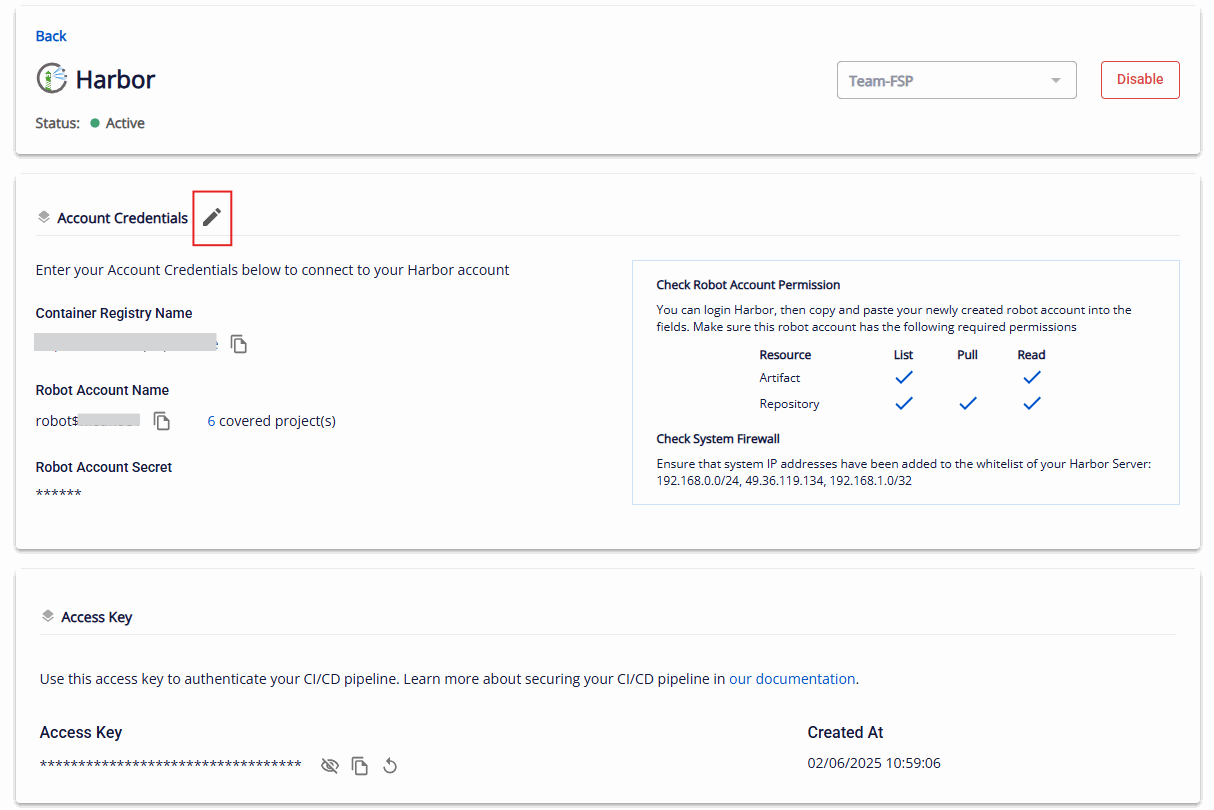The width and height of the screenshot is (1214, 810).
Task: Click the Artifact Read checkmark
Action: click(1032, 377)
